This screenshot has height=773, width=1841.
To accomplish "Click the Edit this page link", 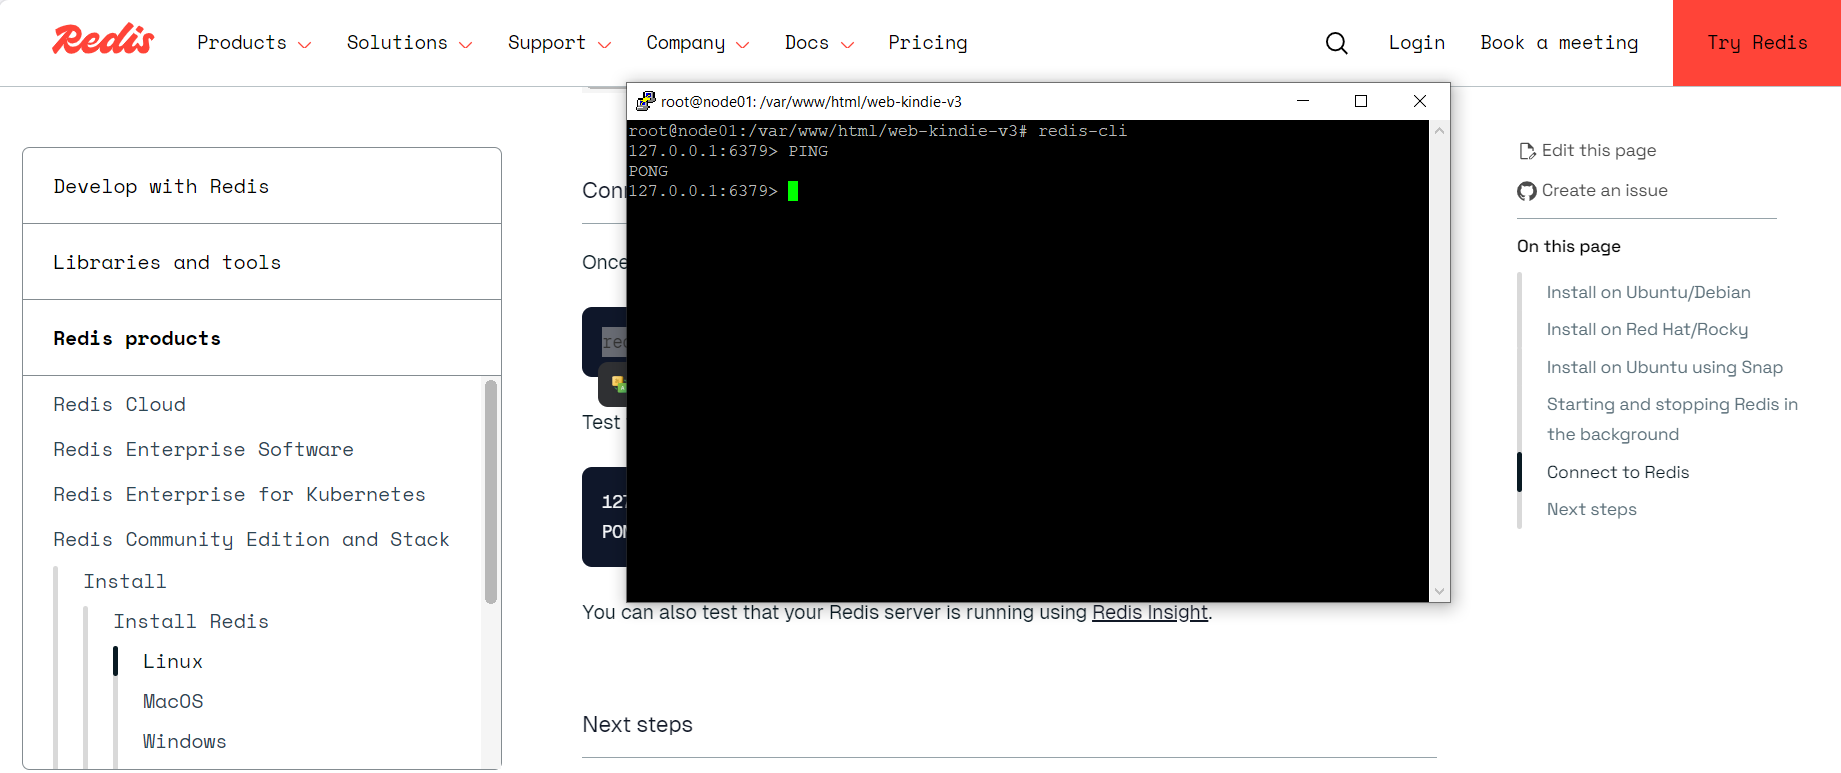I will tap(1598, 150).
